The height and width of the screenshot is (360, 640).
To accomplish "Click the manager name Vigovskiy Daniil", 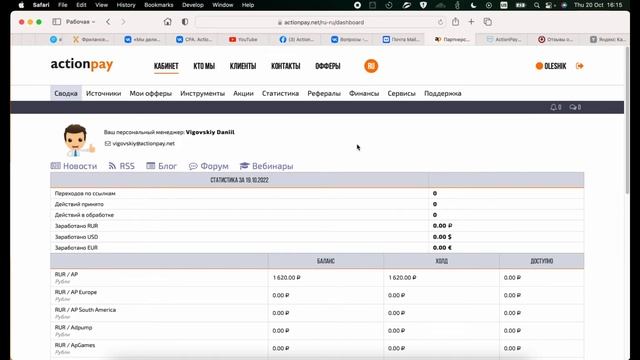I will [210, 132].
